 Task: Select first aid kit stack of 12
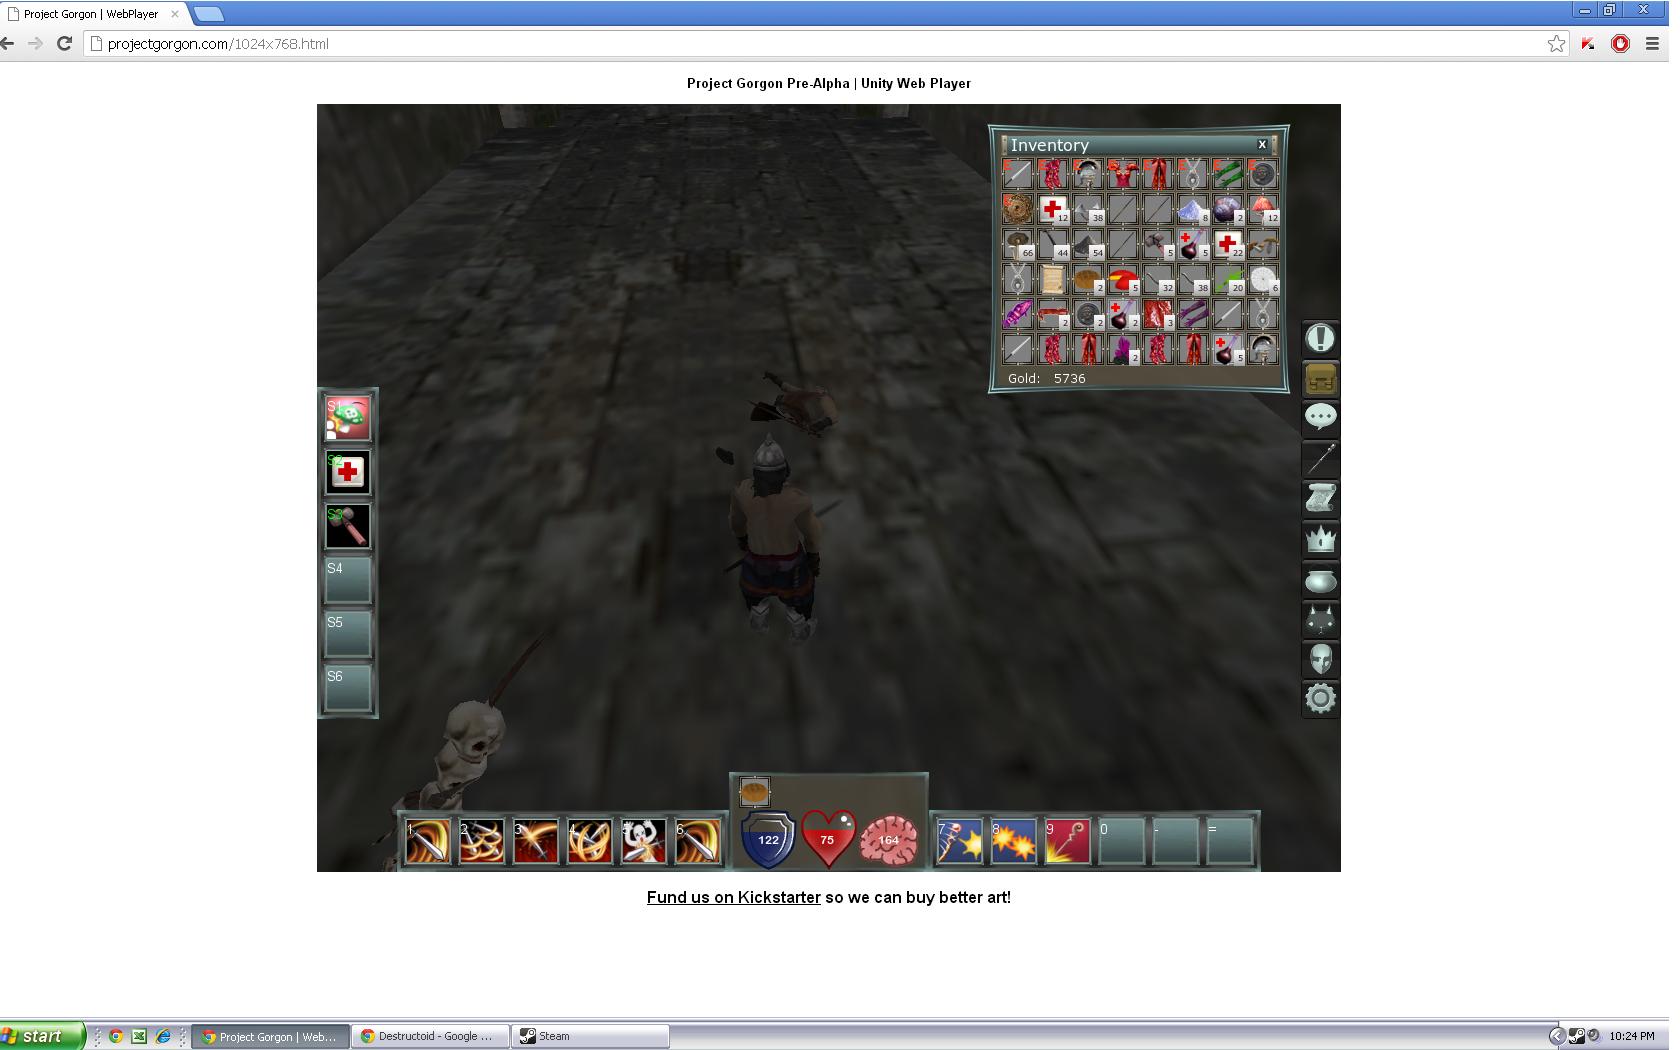[1052, 209]
